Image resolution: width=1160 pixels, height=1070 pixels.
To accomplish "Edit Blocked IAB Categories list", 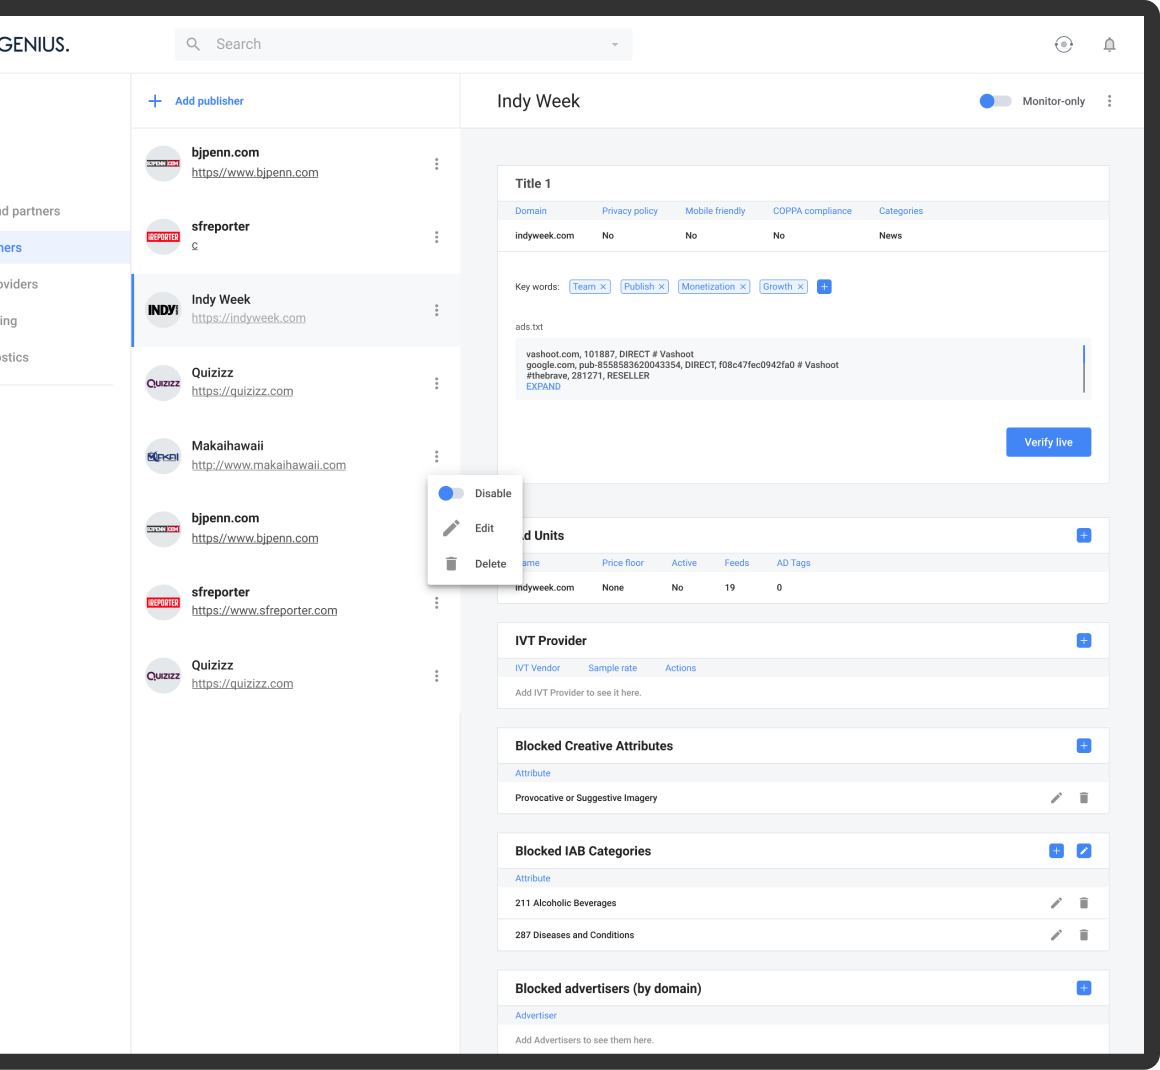I will 1084,851.
